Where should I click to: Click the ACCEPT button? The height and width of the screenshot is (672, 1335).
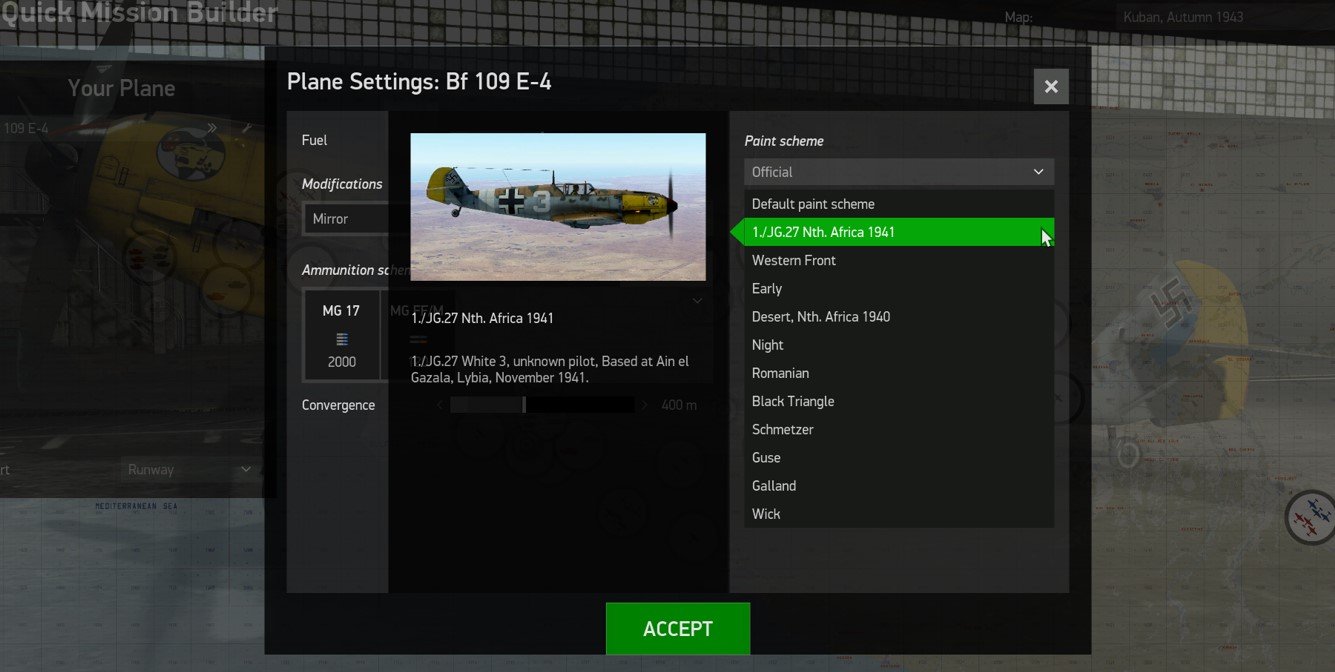tap(678, 628)
